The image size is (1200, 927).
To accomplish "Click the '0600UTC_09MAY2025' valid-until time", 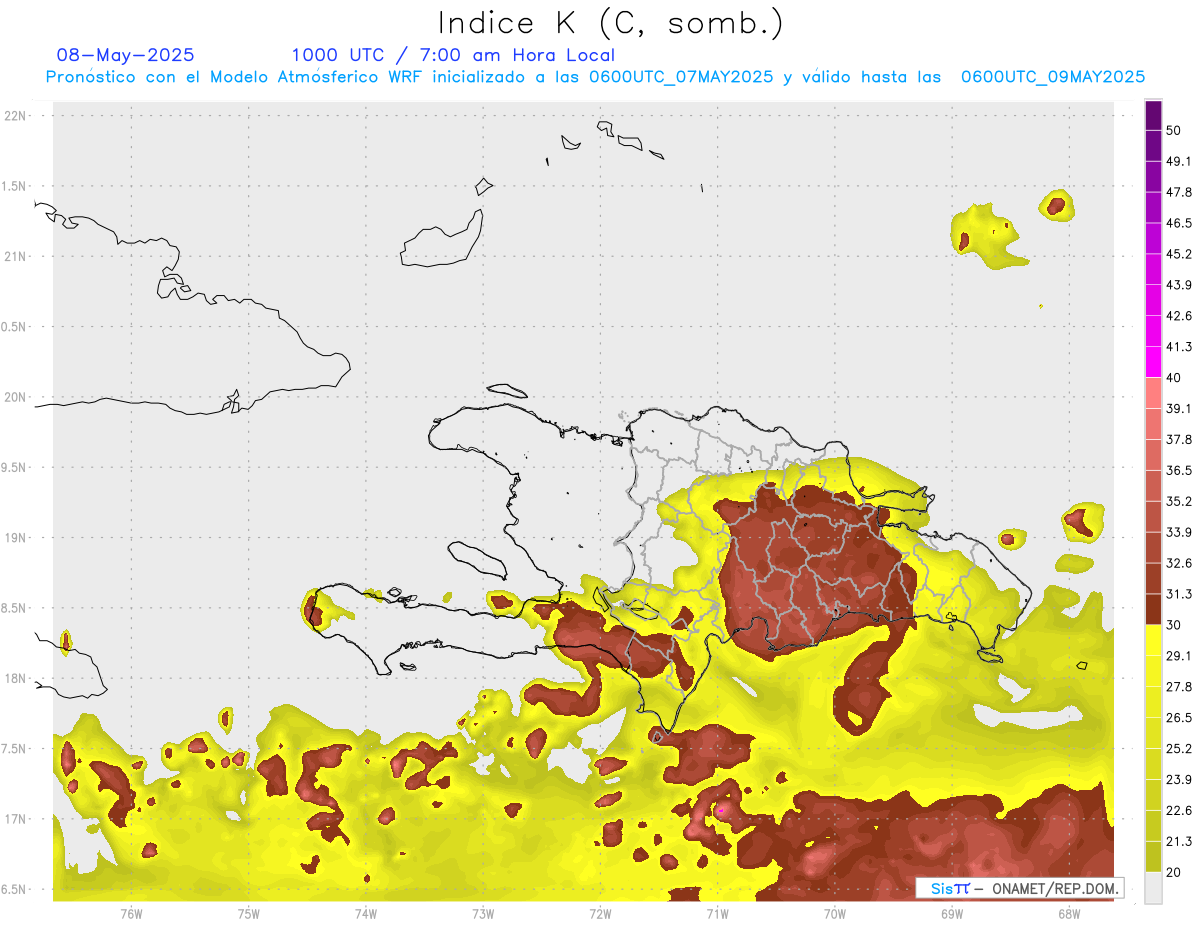I will pyautogui.click(x=1053, y=77).
